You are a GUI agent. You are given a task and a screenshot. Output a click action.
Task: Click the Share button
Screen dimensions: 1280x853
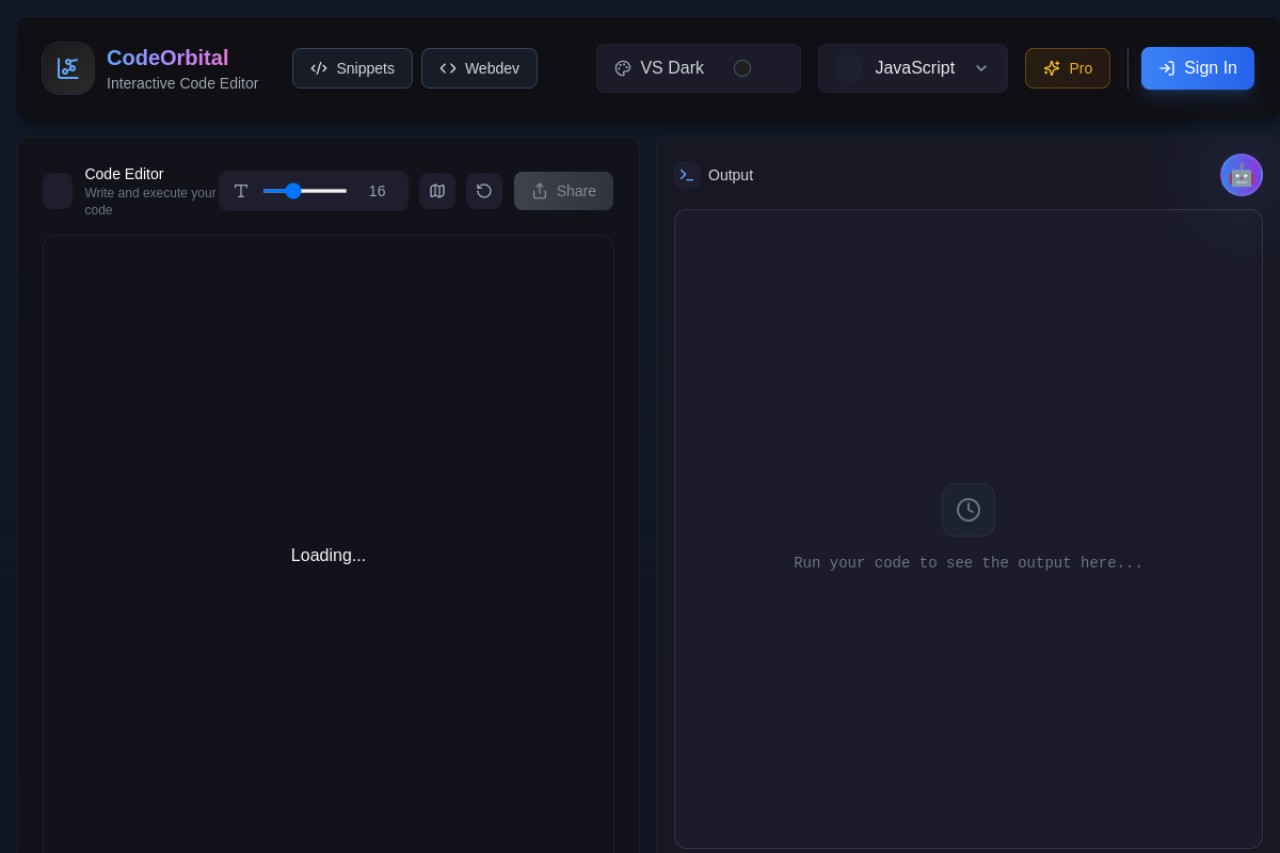point(563,191)
